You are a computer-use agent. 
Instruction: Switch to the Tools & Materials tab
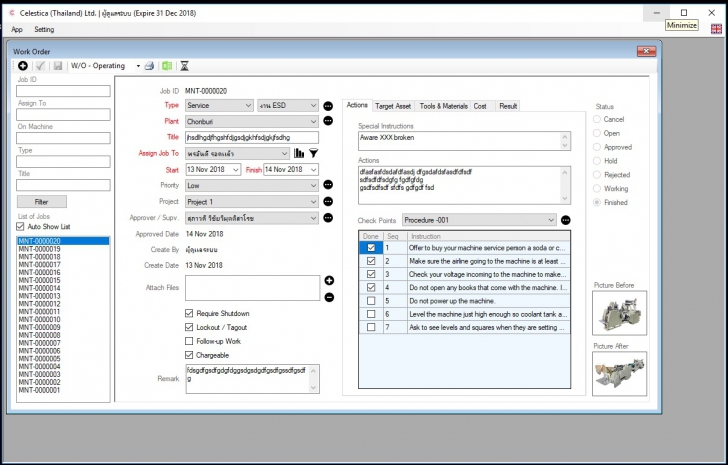(443, 105)
